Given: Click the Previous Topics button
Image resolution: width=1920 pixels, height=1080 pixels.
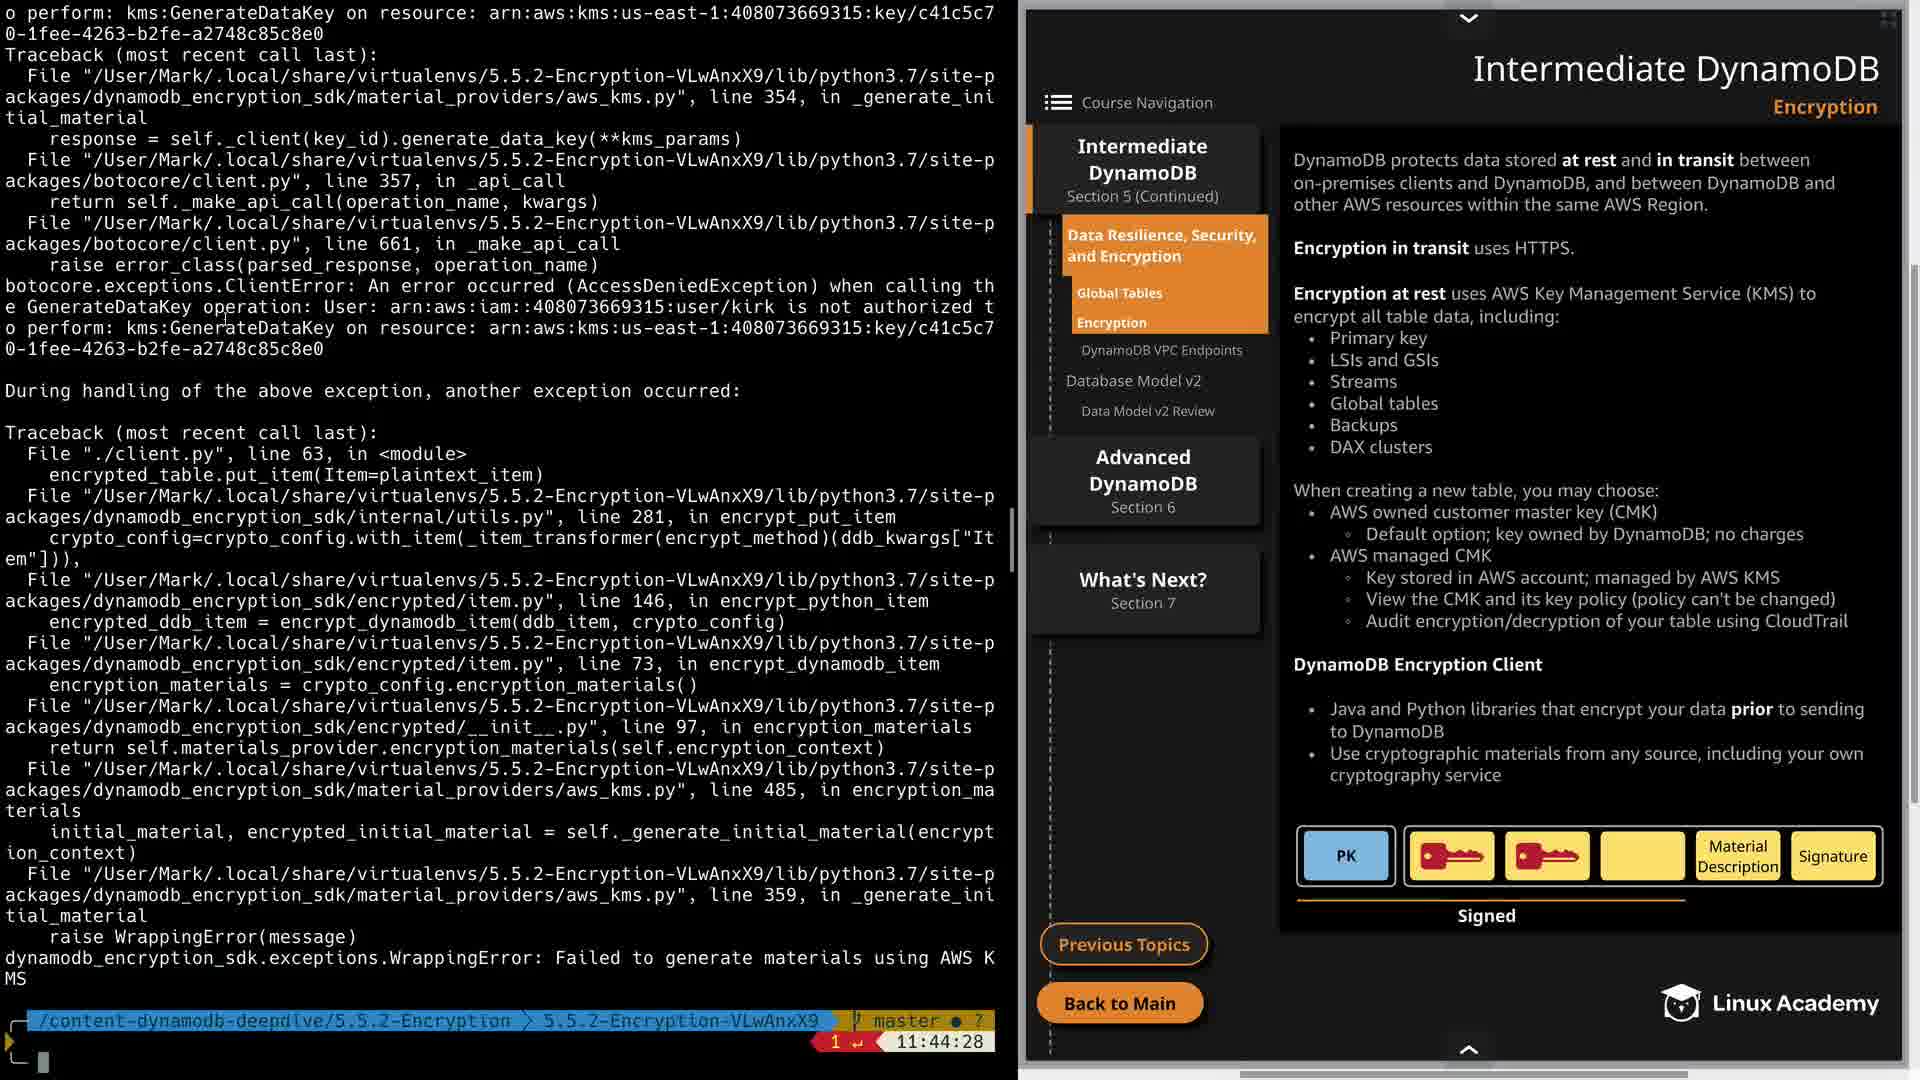Looking at the screenshot, I should coord(1123,944).
